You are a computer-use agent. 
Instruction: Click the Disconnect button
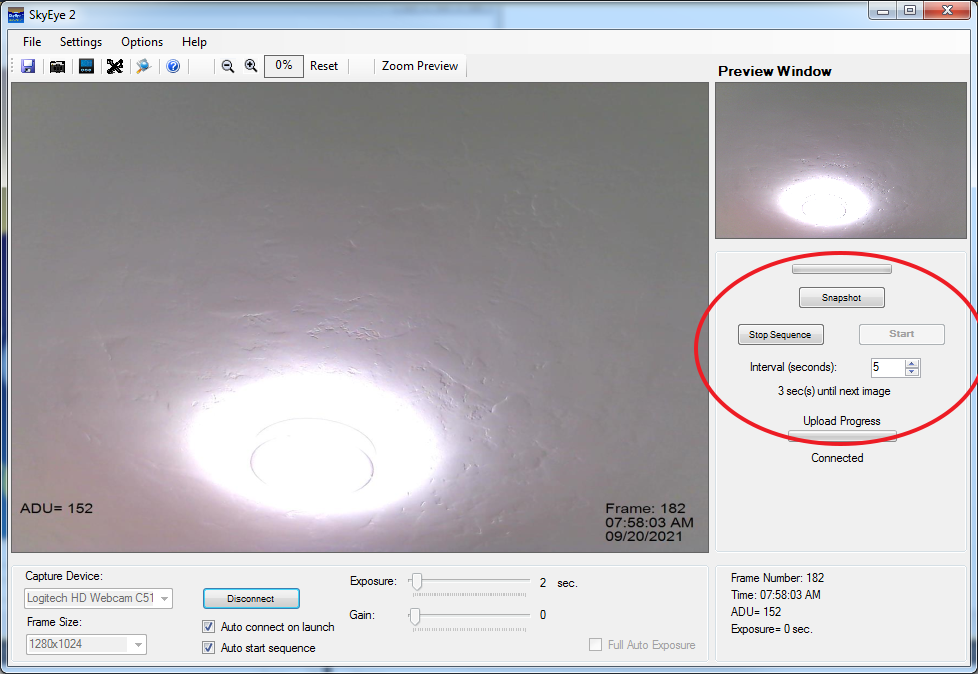pos(251,599)
